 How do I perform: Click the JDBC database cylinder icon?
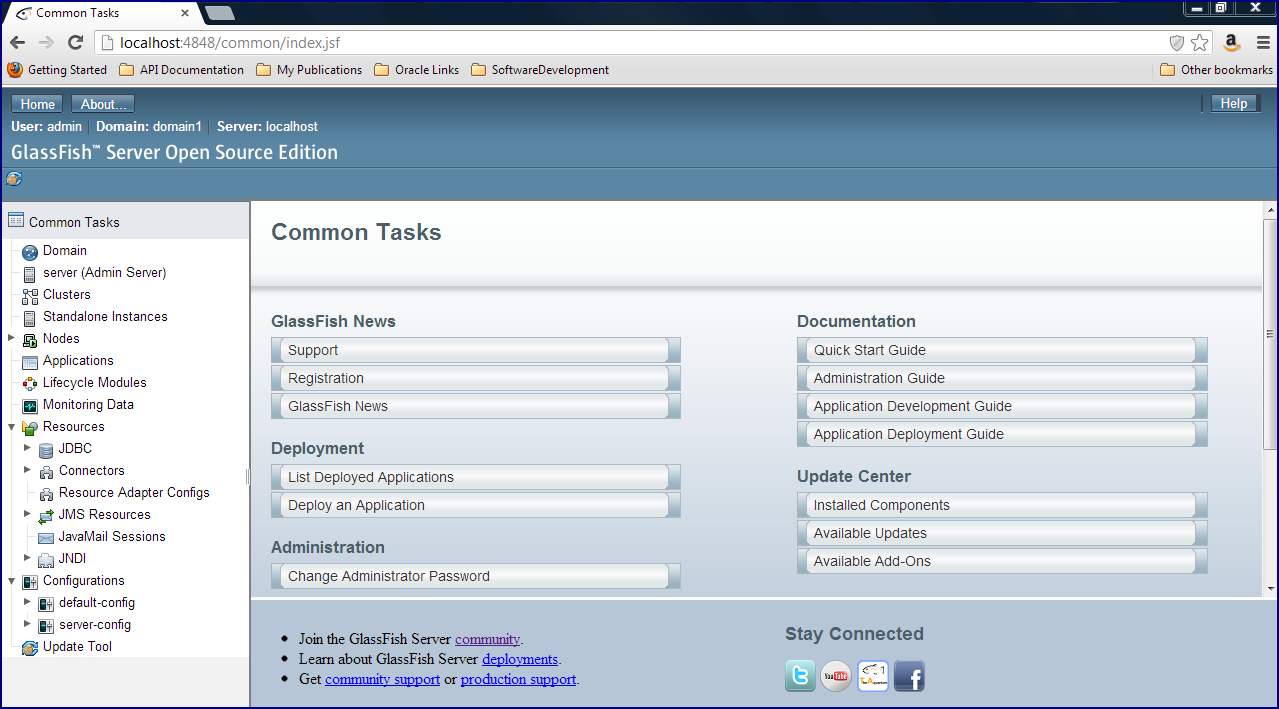pyautogui.click(x=46, y=450)
